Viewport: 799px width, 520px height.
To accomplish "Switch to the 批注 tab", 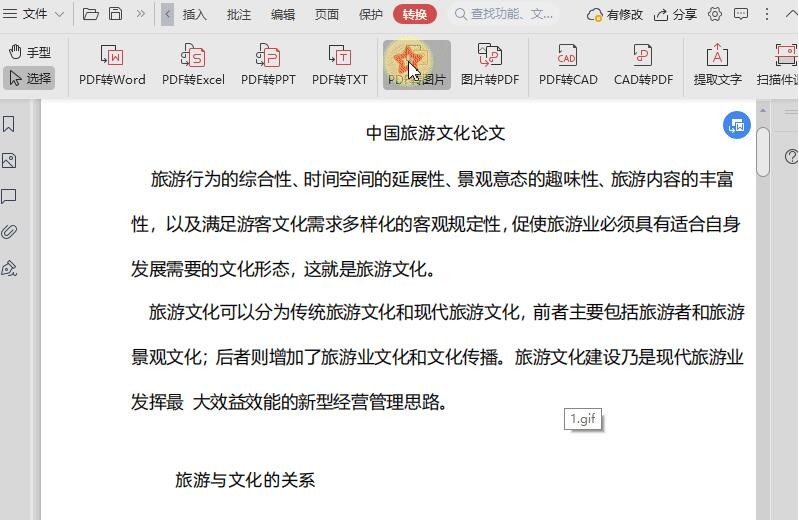I will click(238, 14).
